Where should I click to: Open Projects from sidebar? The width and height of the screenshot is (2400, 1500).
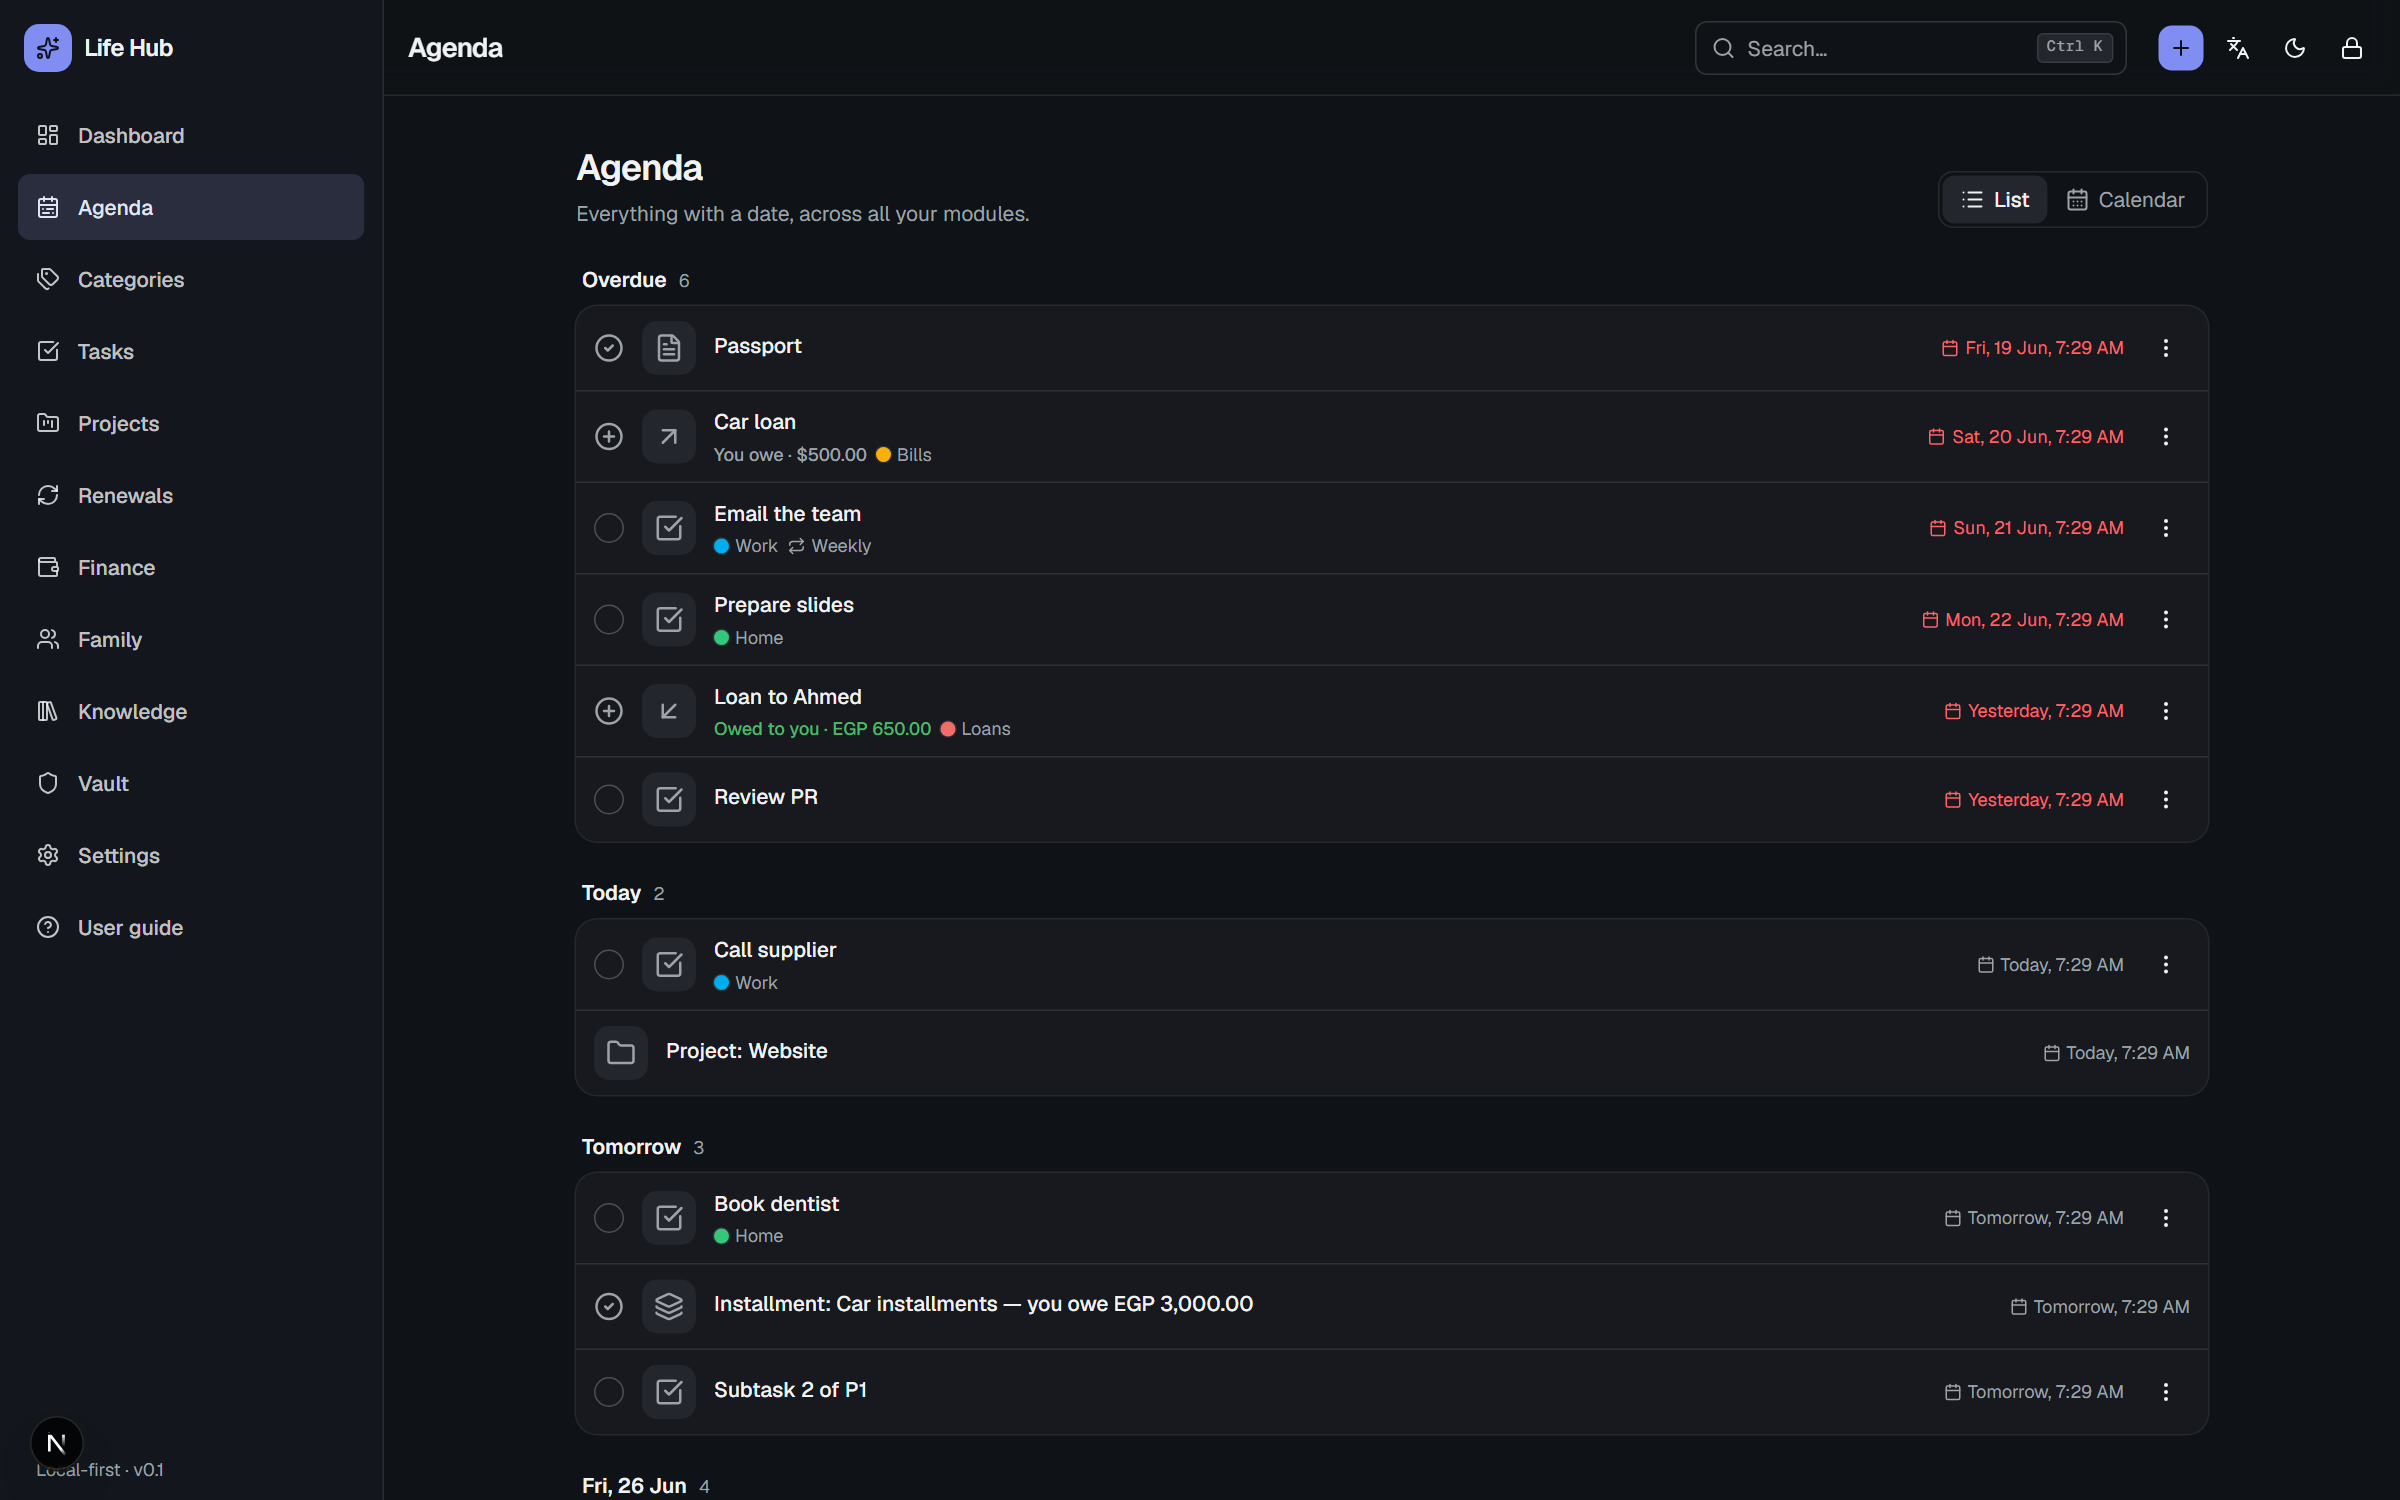coord(191,423)
